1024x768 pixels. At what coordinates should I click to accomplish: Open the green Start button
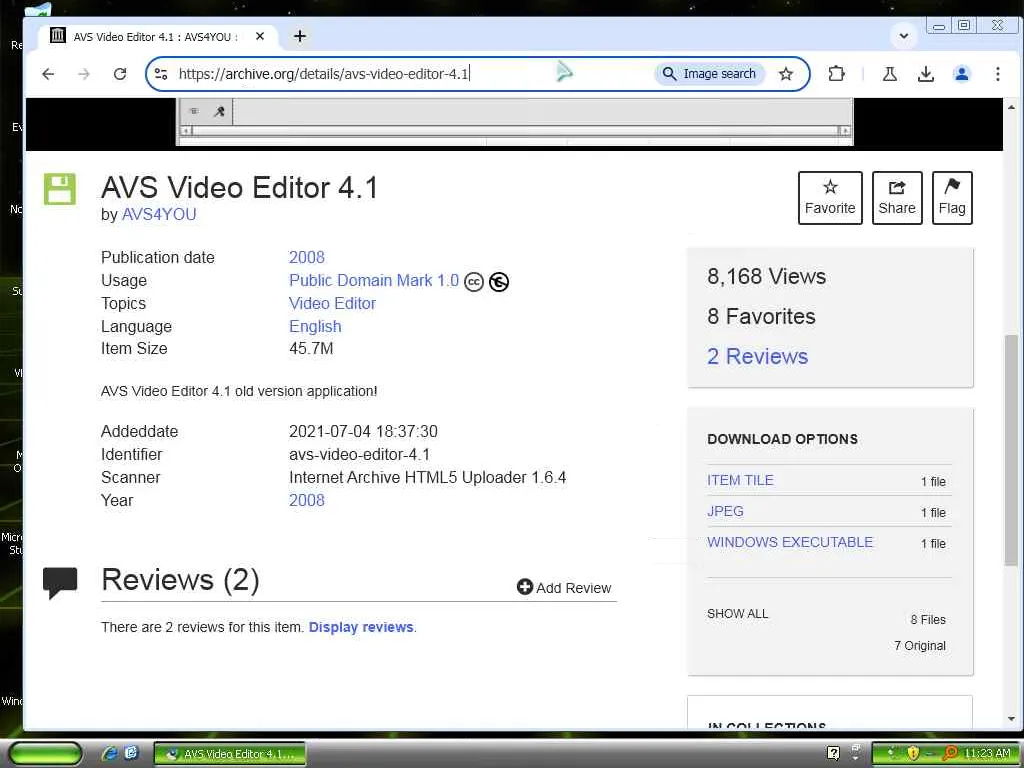point(46,754)
